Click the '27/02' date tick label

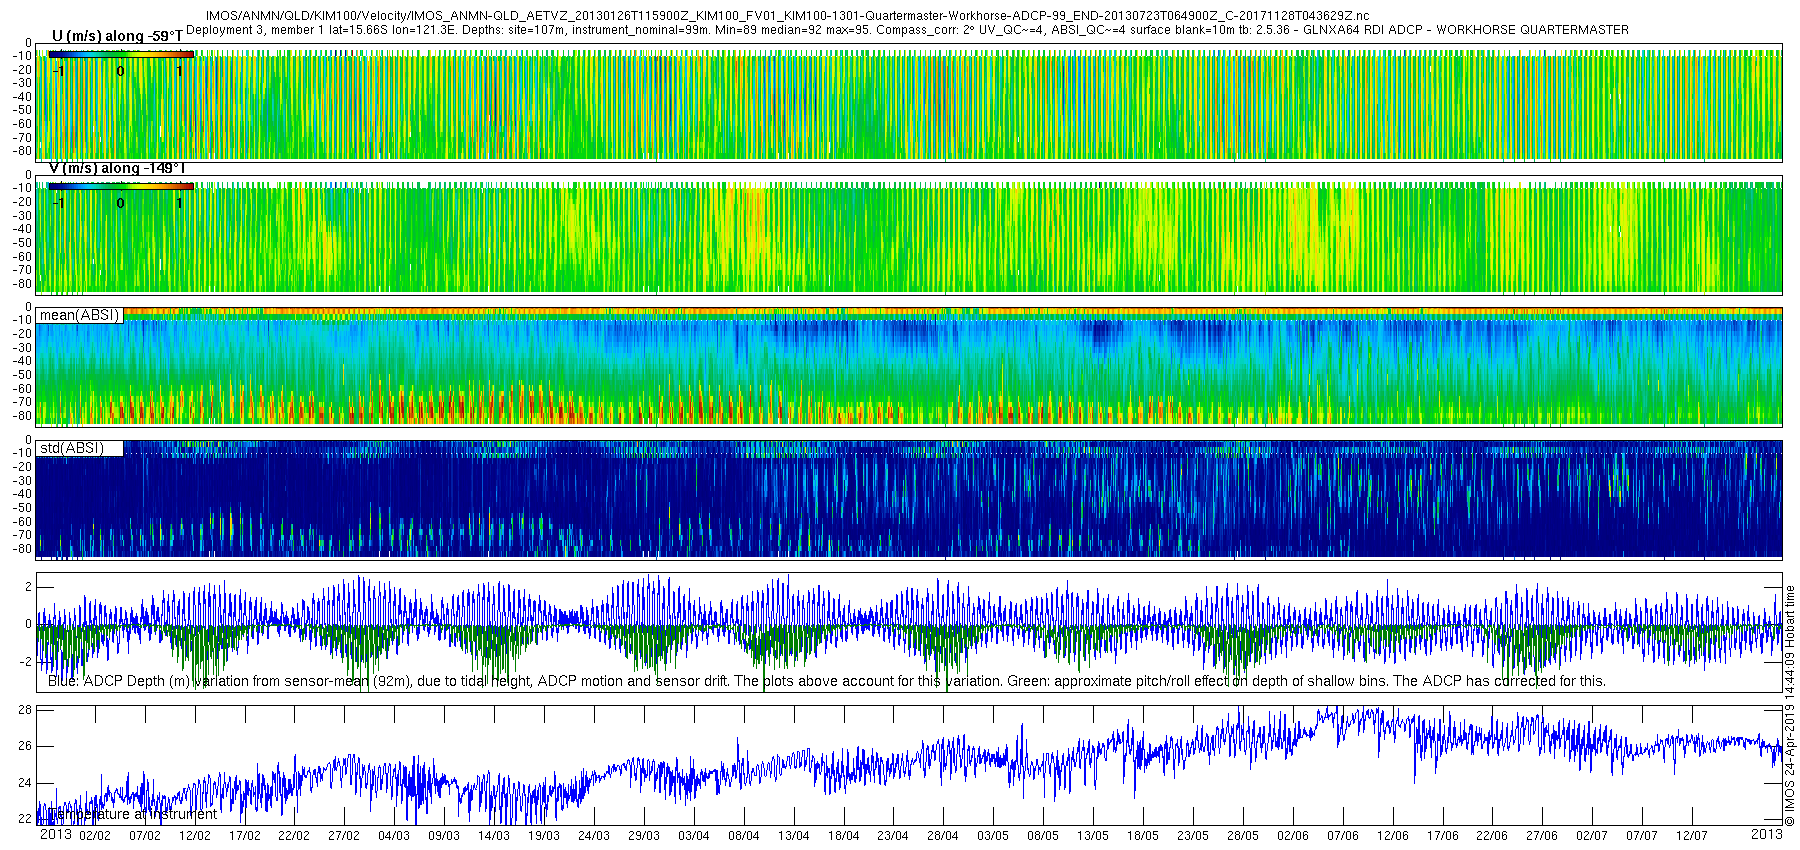coord(344,836)
